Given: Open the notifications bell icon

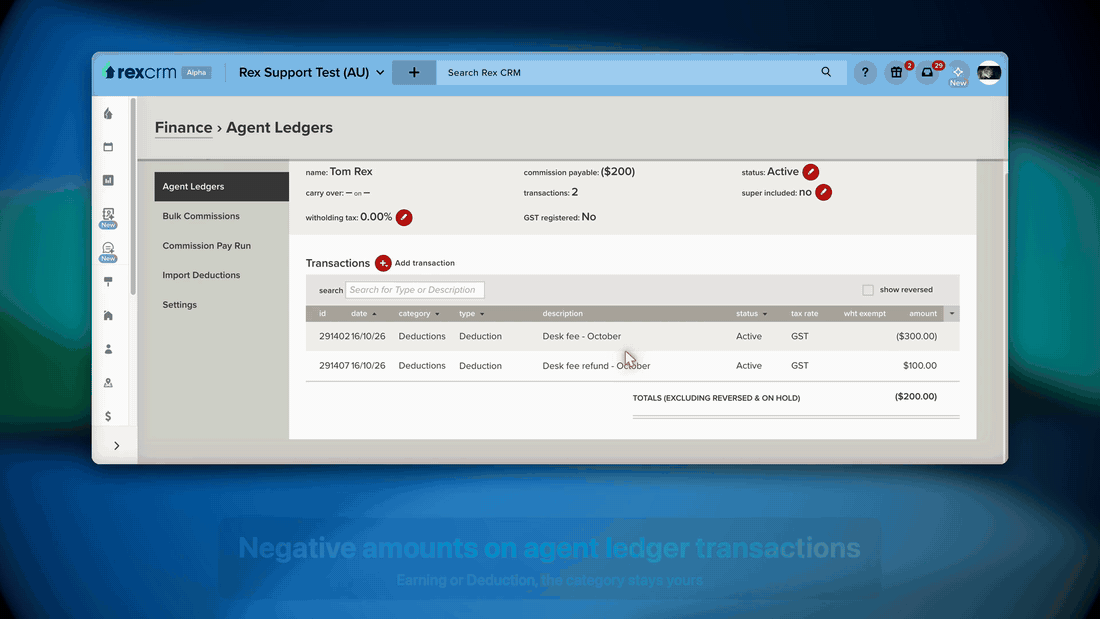Looking at the screenshot, I should tap(927, 72).
